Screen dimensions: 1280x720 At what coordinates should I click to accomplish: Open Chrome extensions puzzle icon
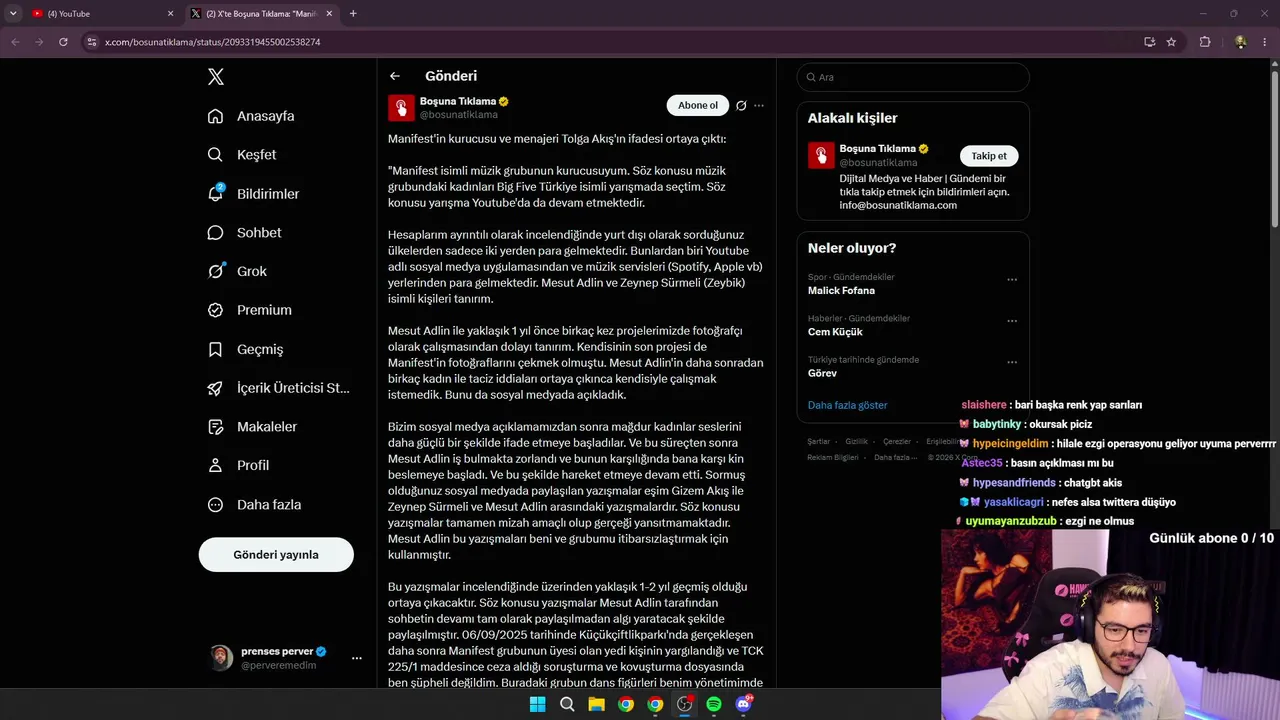[1205, 42]
